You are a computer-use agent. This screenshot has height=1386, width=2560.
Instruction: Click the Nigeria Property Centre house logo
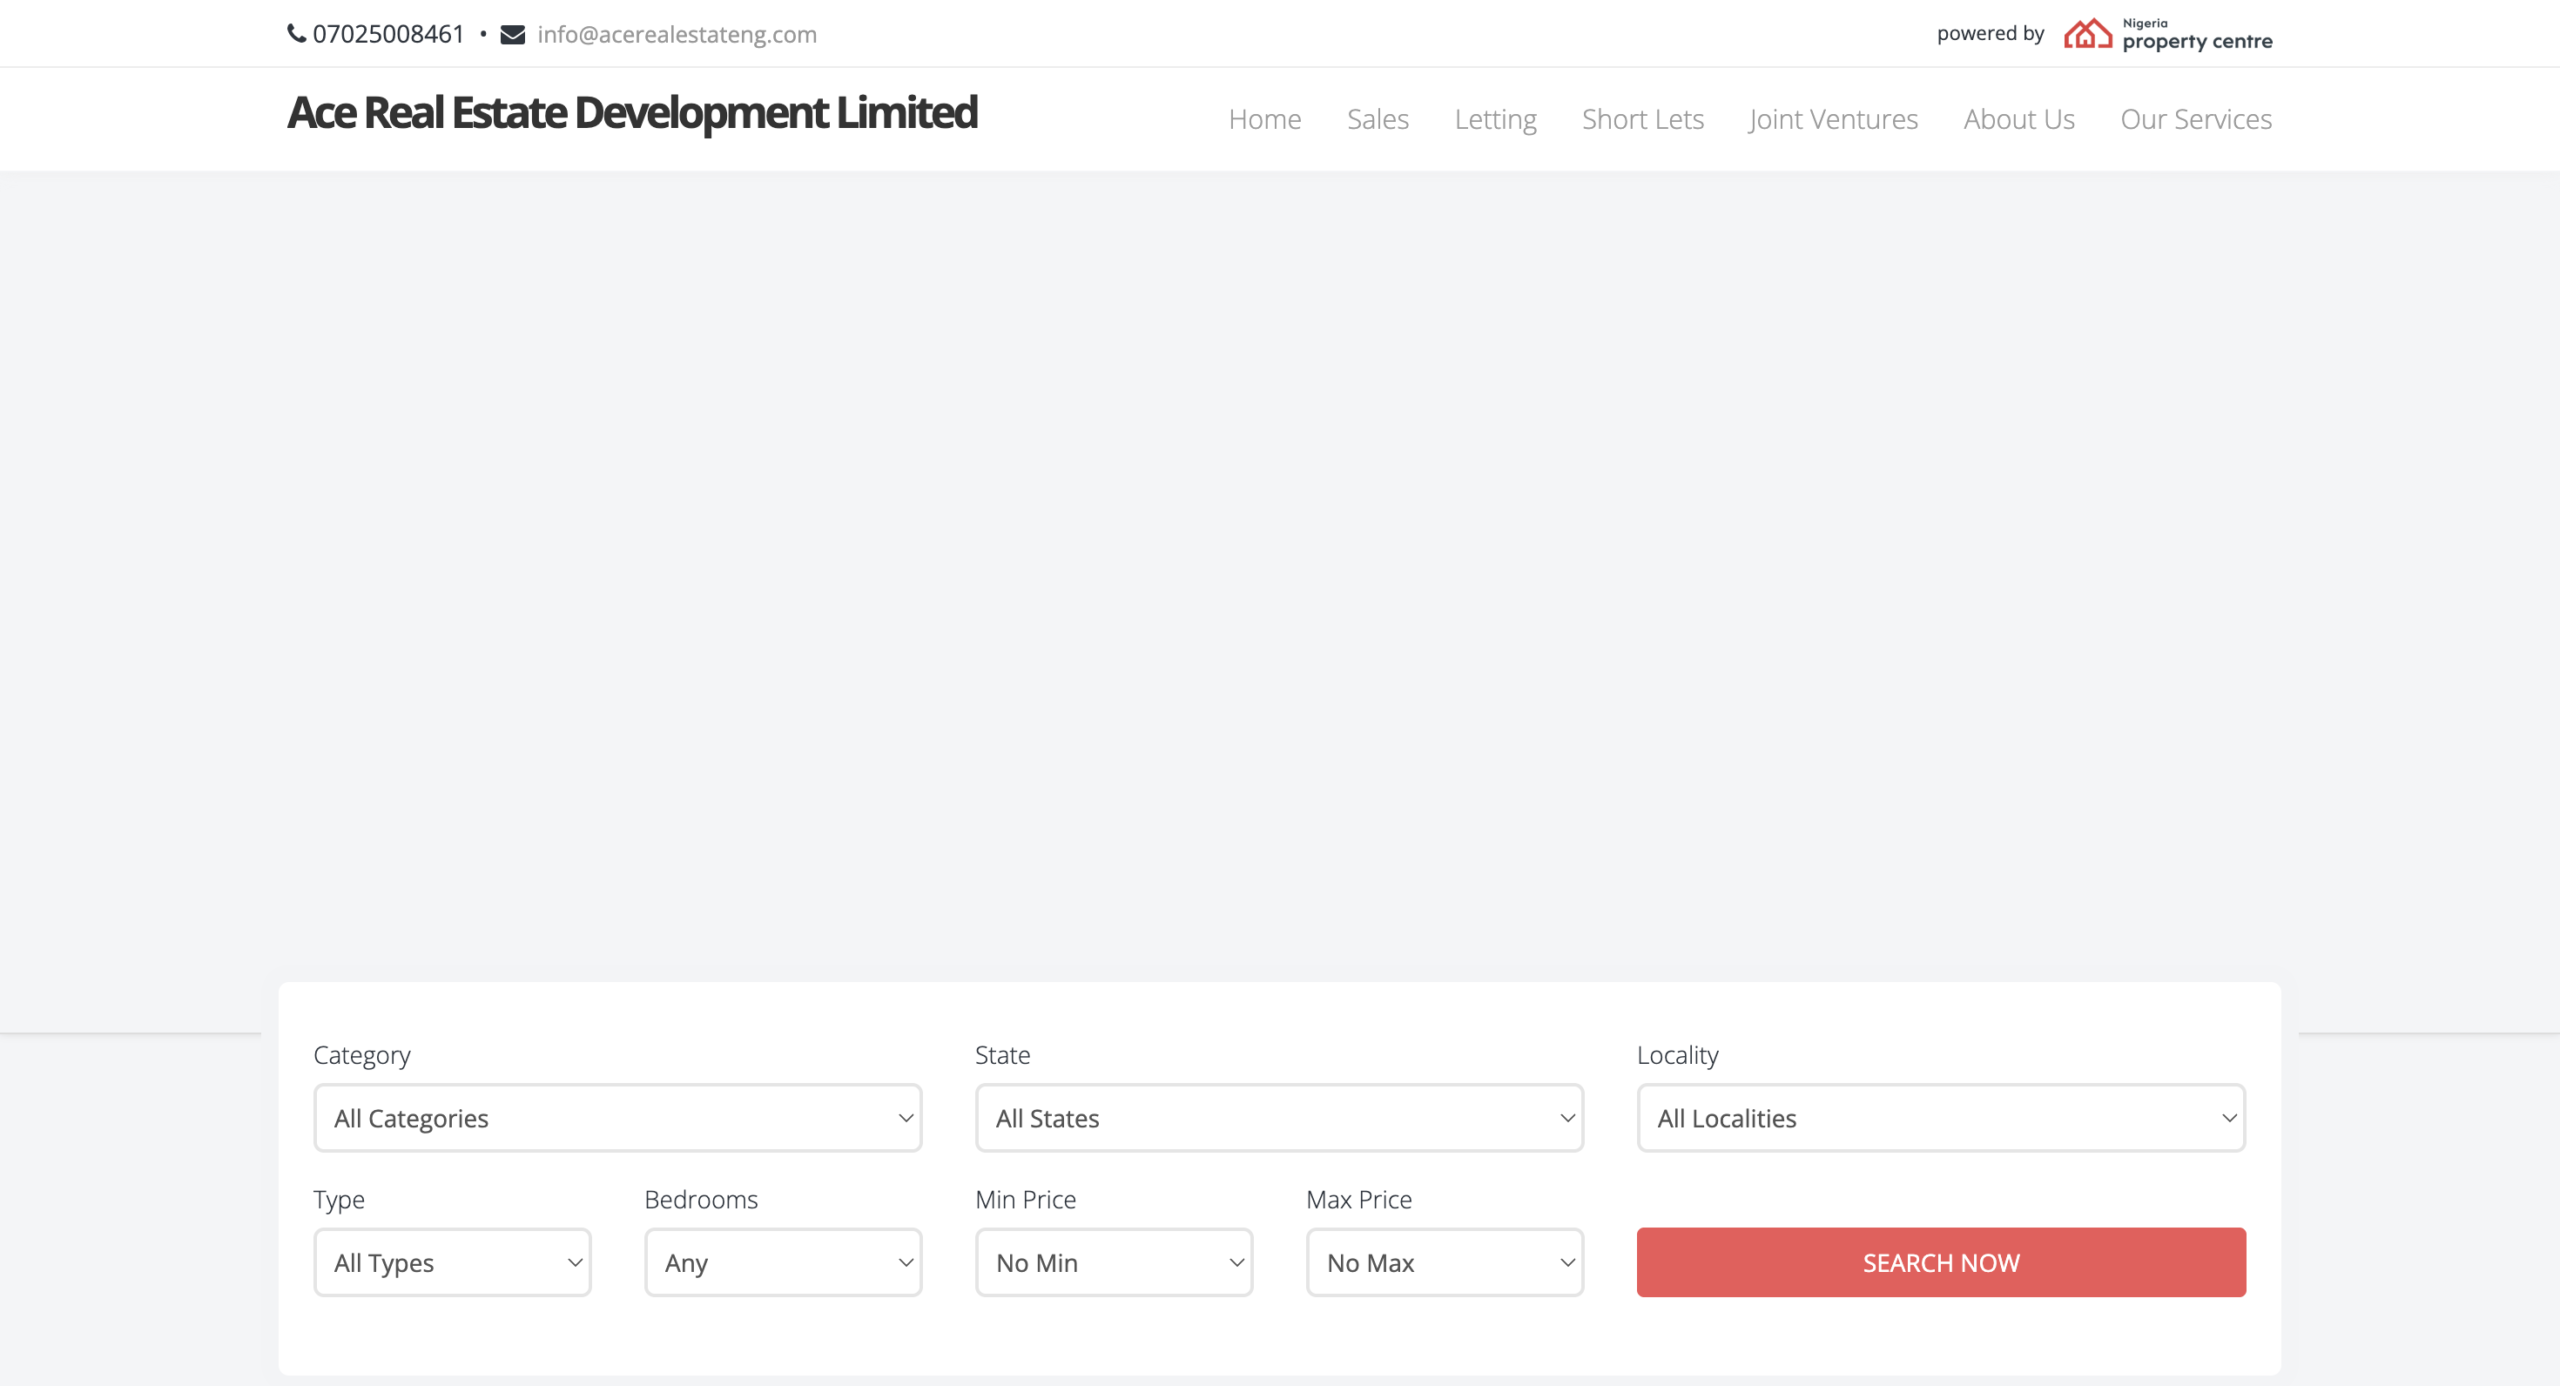(x=2087, y=34)
